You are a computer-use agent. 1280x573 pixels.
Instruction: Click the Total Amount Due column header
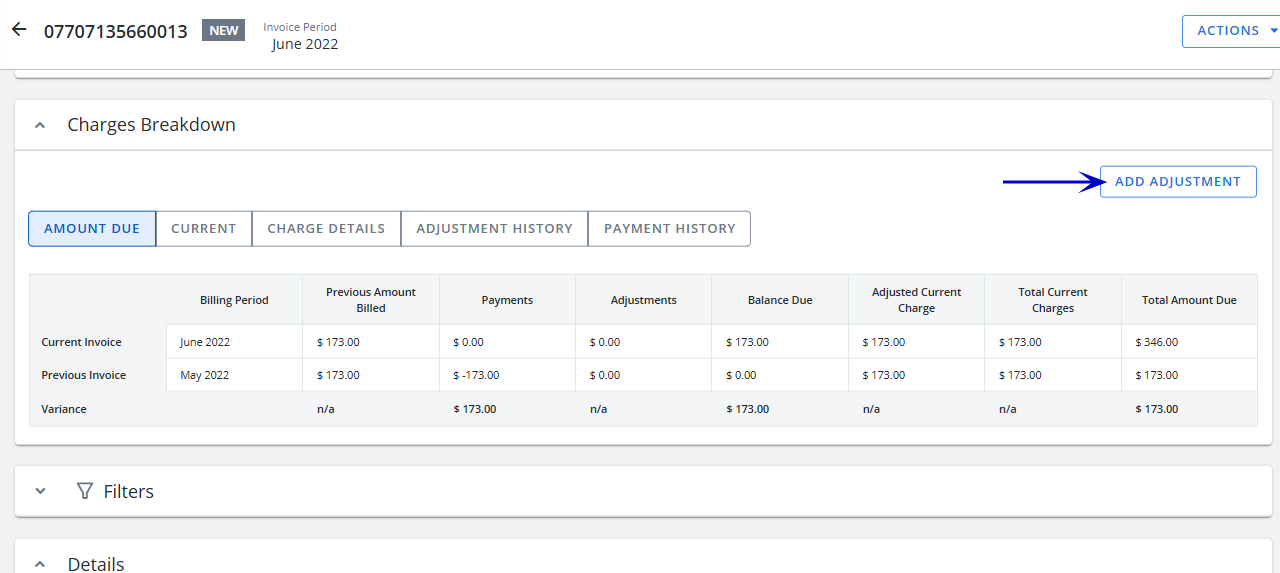[x=1189, y=300]
